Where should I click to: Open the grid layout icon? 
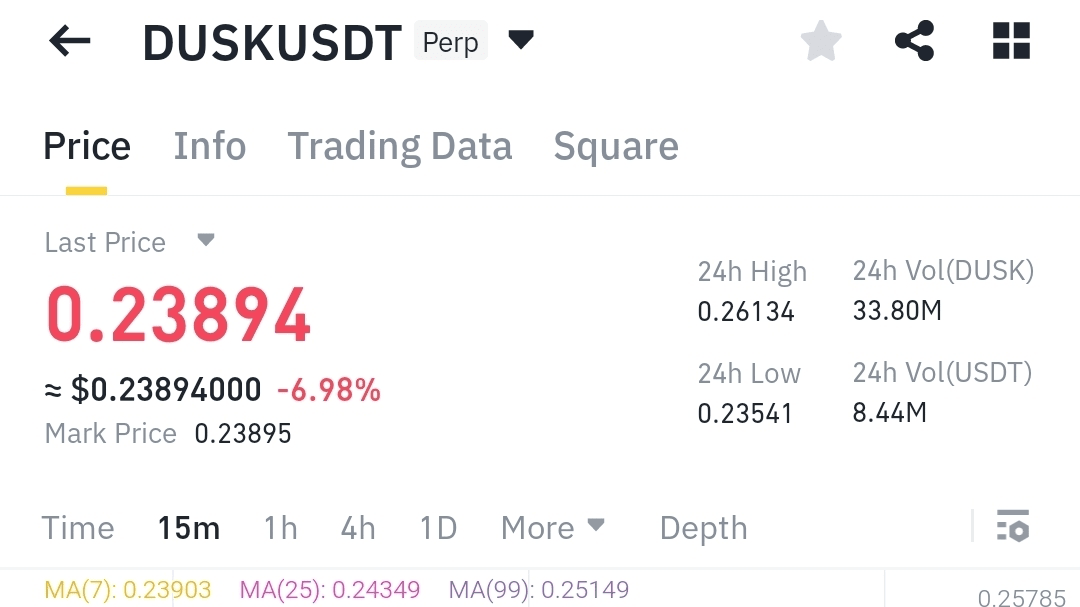[x=1010, y=42]
